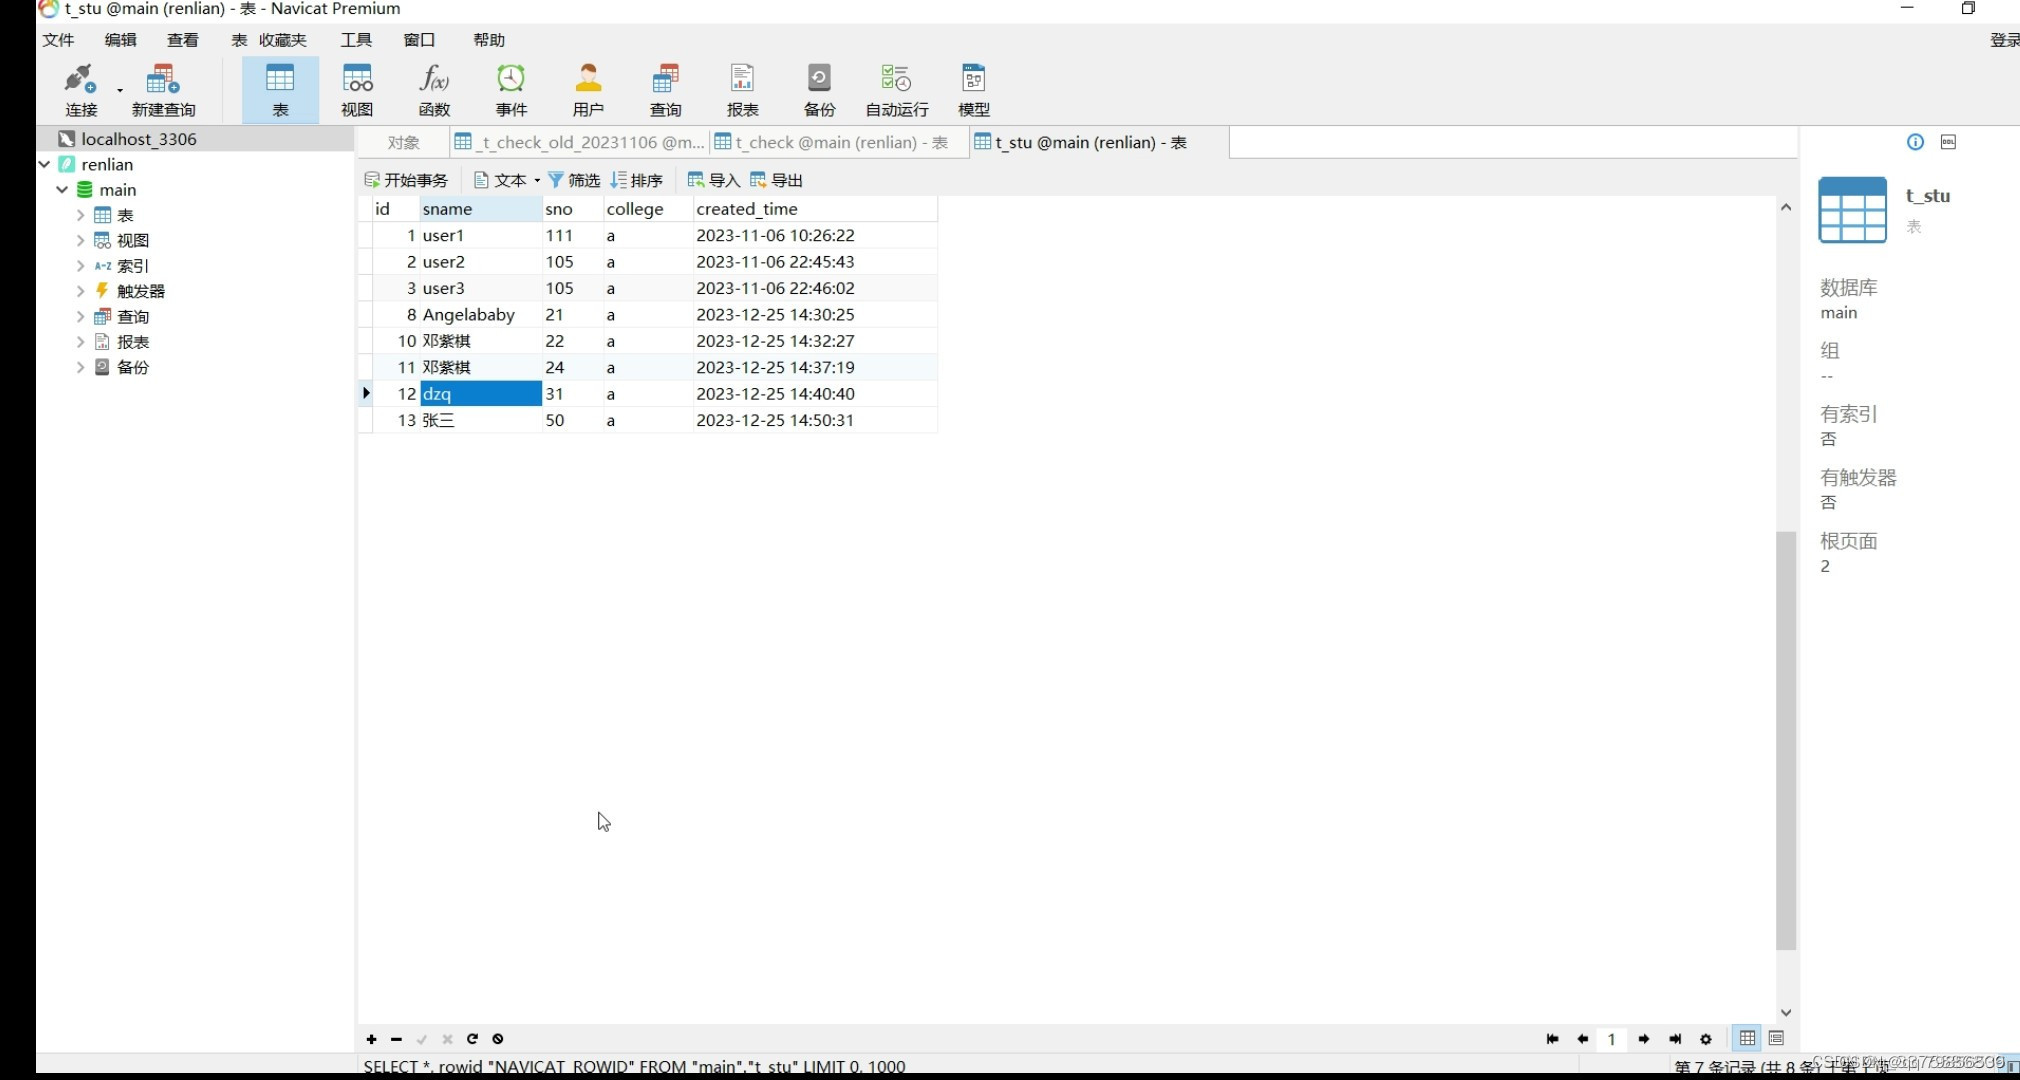Toggle the DDL panel icon
2020x1080 pixels.
(x=1948, y=142)
